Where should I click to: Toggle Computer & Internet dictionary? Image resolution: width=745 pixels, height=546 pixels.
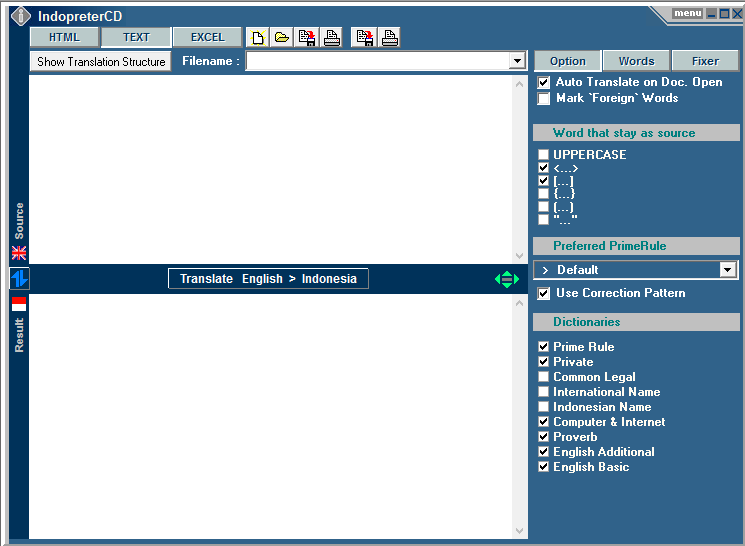pos(543,421)
